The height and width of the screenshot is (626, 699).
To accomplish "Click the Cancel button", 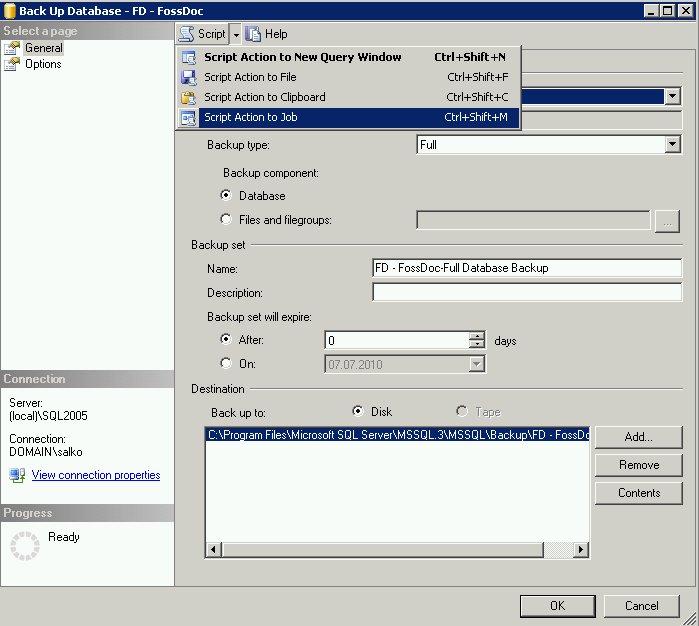I will (x=641, y=606).
